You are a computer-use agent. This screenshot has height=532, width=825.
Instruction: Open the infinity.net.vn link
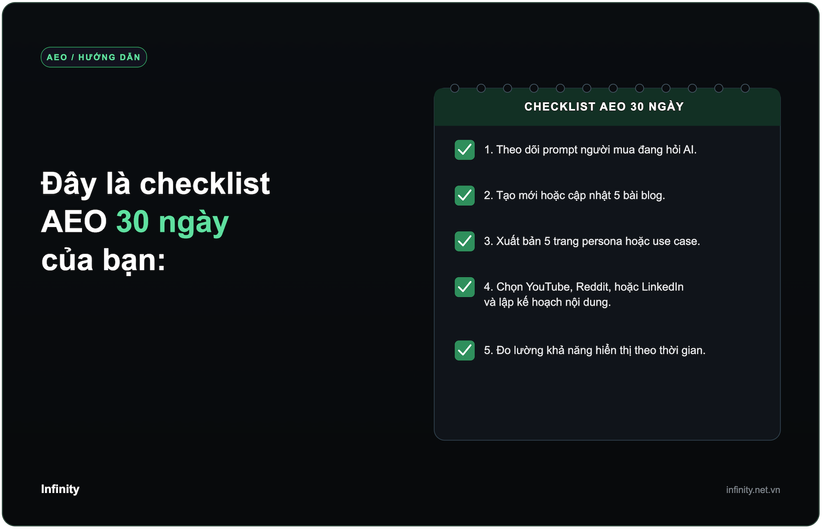pos(753,490)
